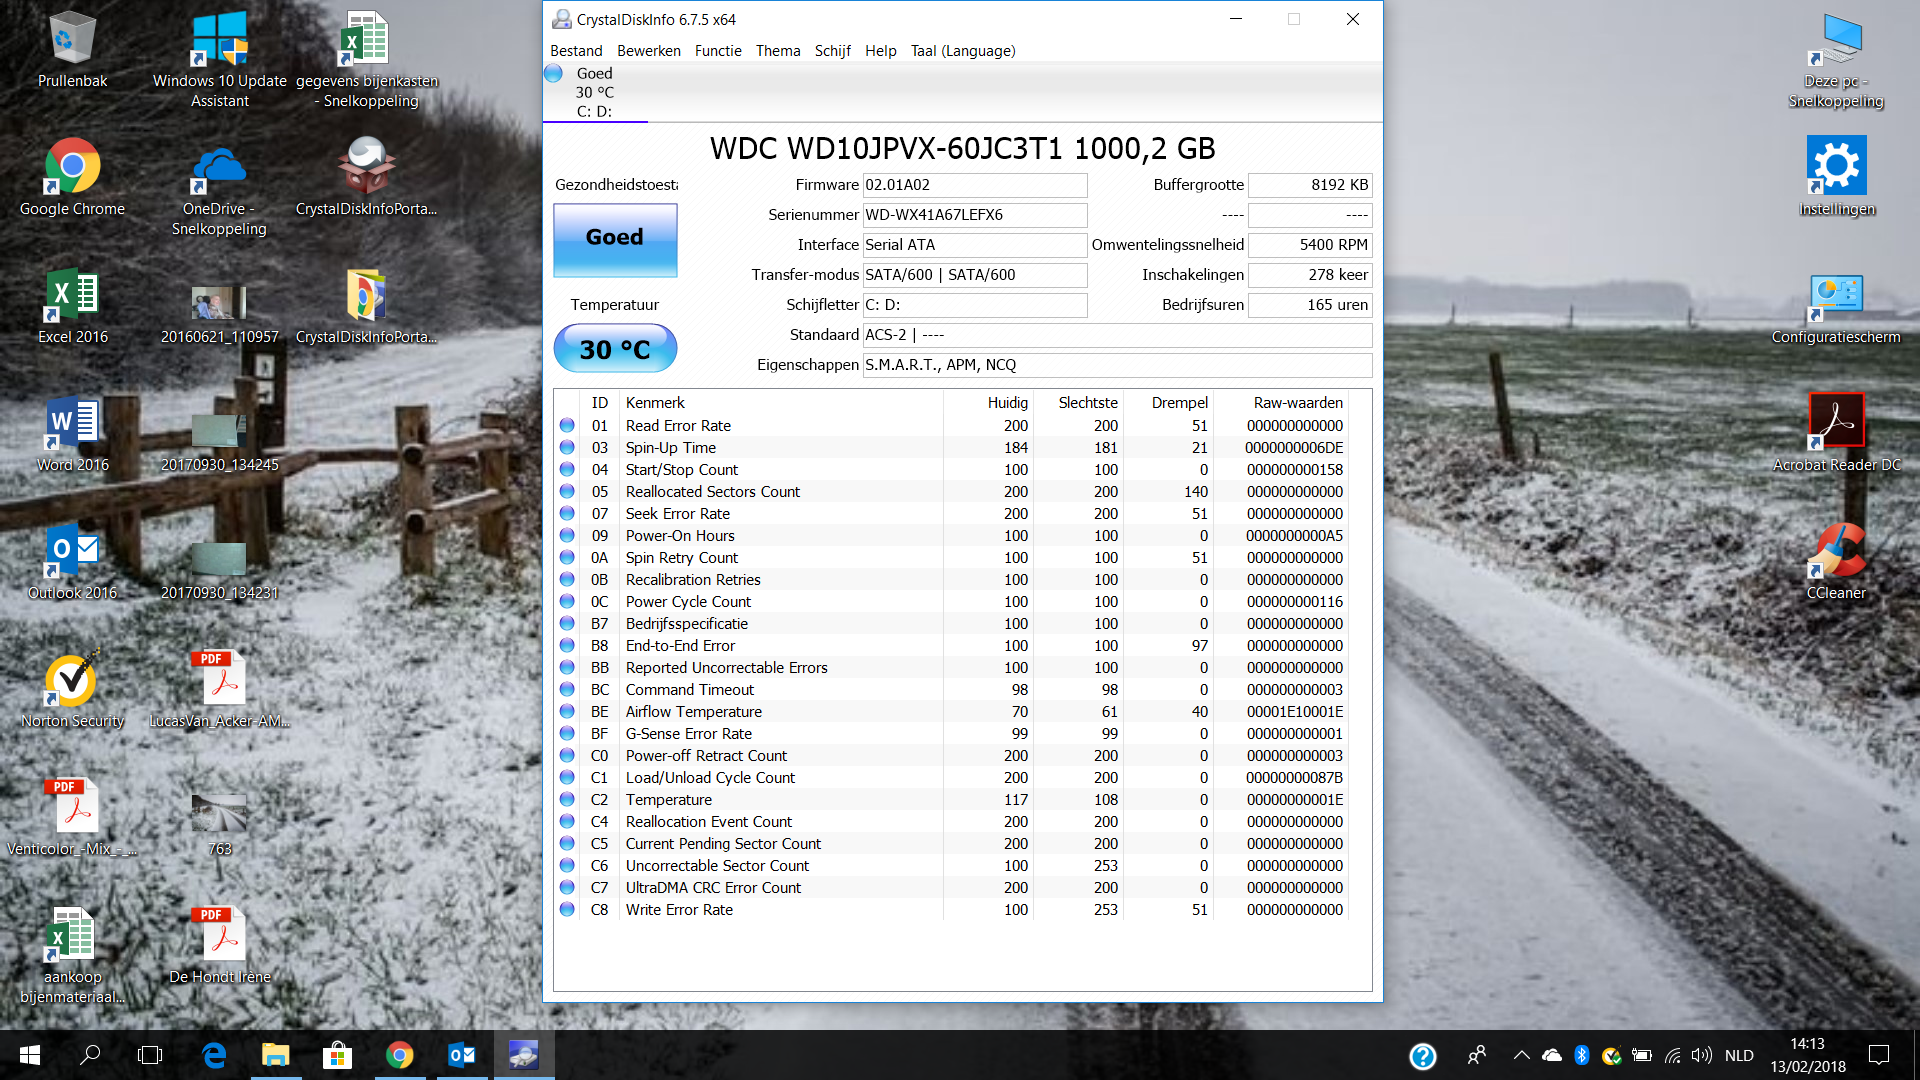Click the Firmware field 02.01A02
Image resolution: width=1920 pixels, height=1080 pixels.
point(975,185)
